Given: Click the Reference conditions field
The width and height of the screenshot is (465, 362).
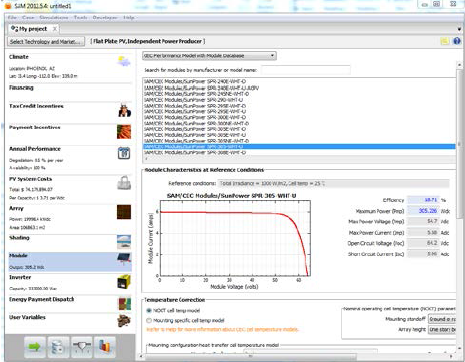Looking at the screenshot, I should pos(333,183).
